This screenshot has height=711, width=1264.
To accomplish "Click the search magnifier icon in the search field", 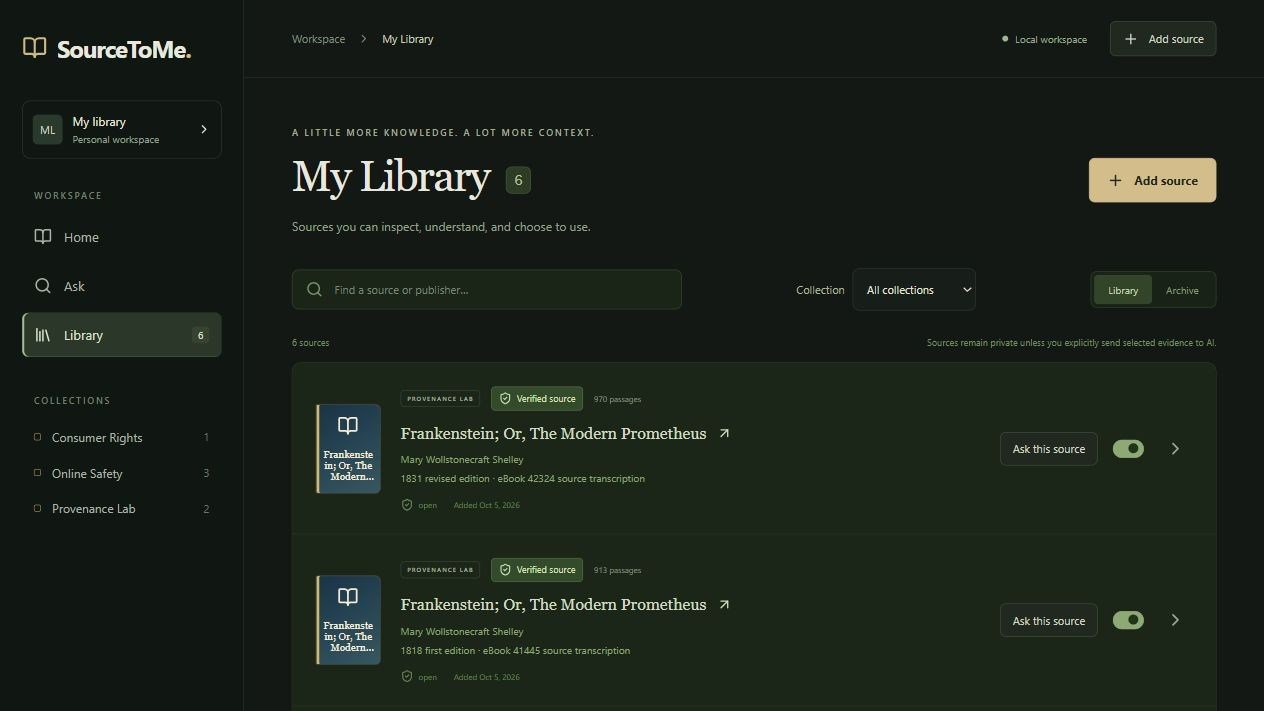I will coord(314,289).
